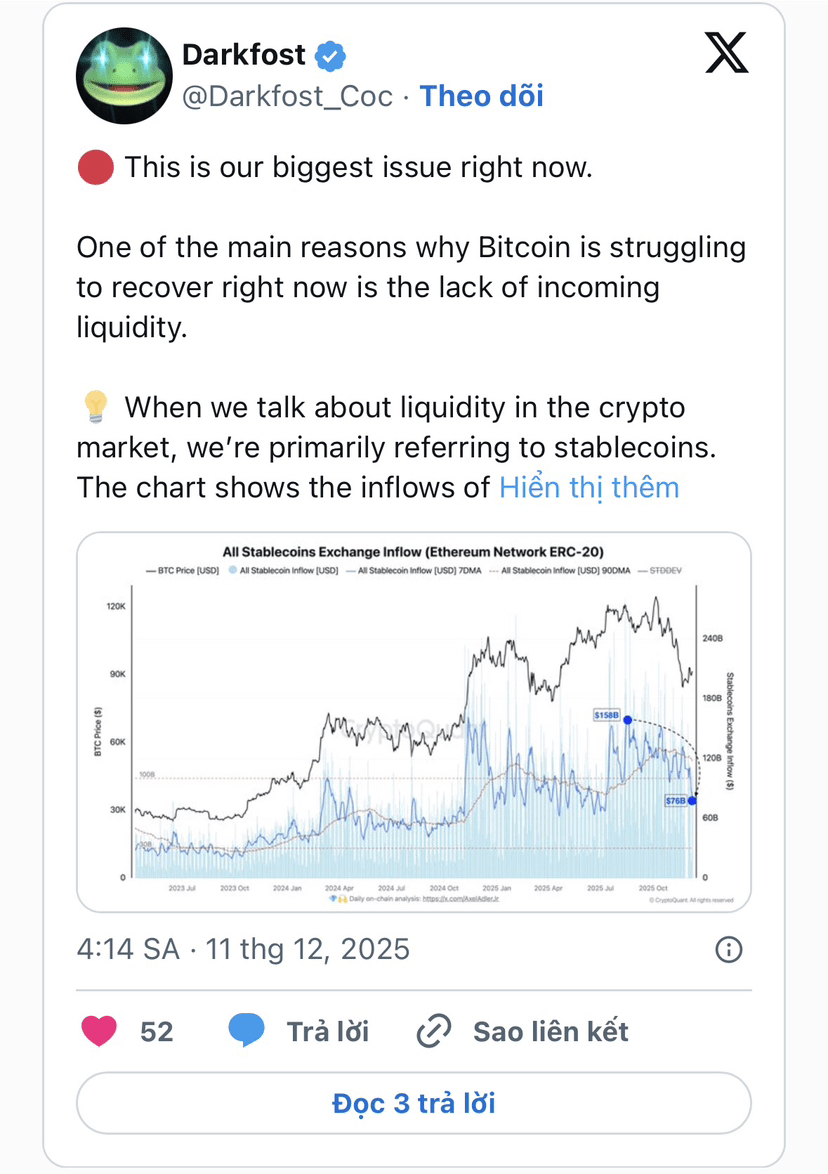The image size is (828, 1174).
Task: Click the blue verified badge
Action: (330, 56)
